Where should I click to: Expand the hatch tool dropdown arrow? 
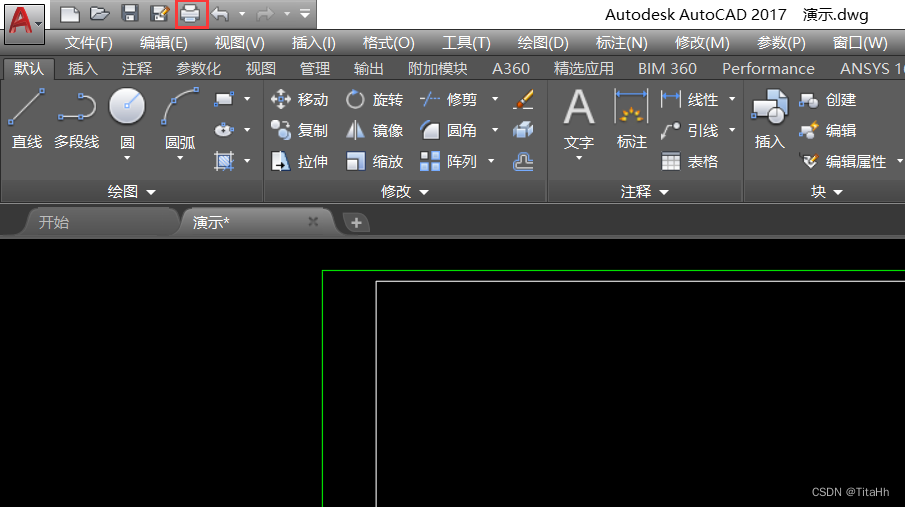point(247,161)
